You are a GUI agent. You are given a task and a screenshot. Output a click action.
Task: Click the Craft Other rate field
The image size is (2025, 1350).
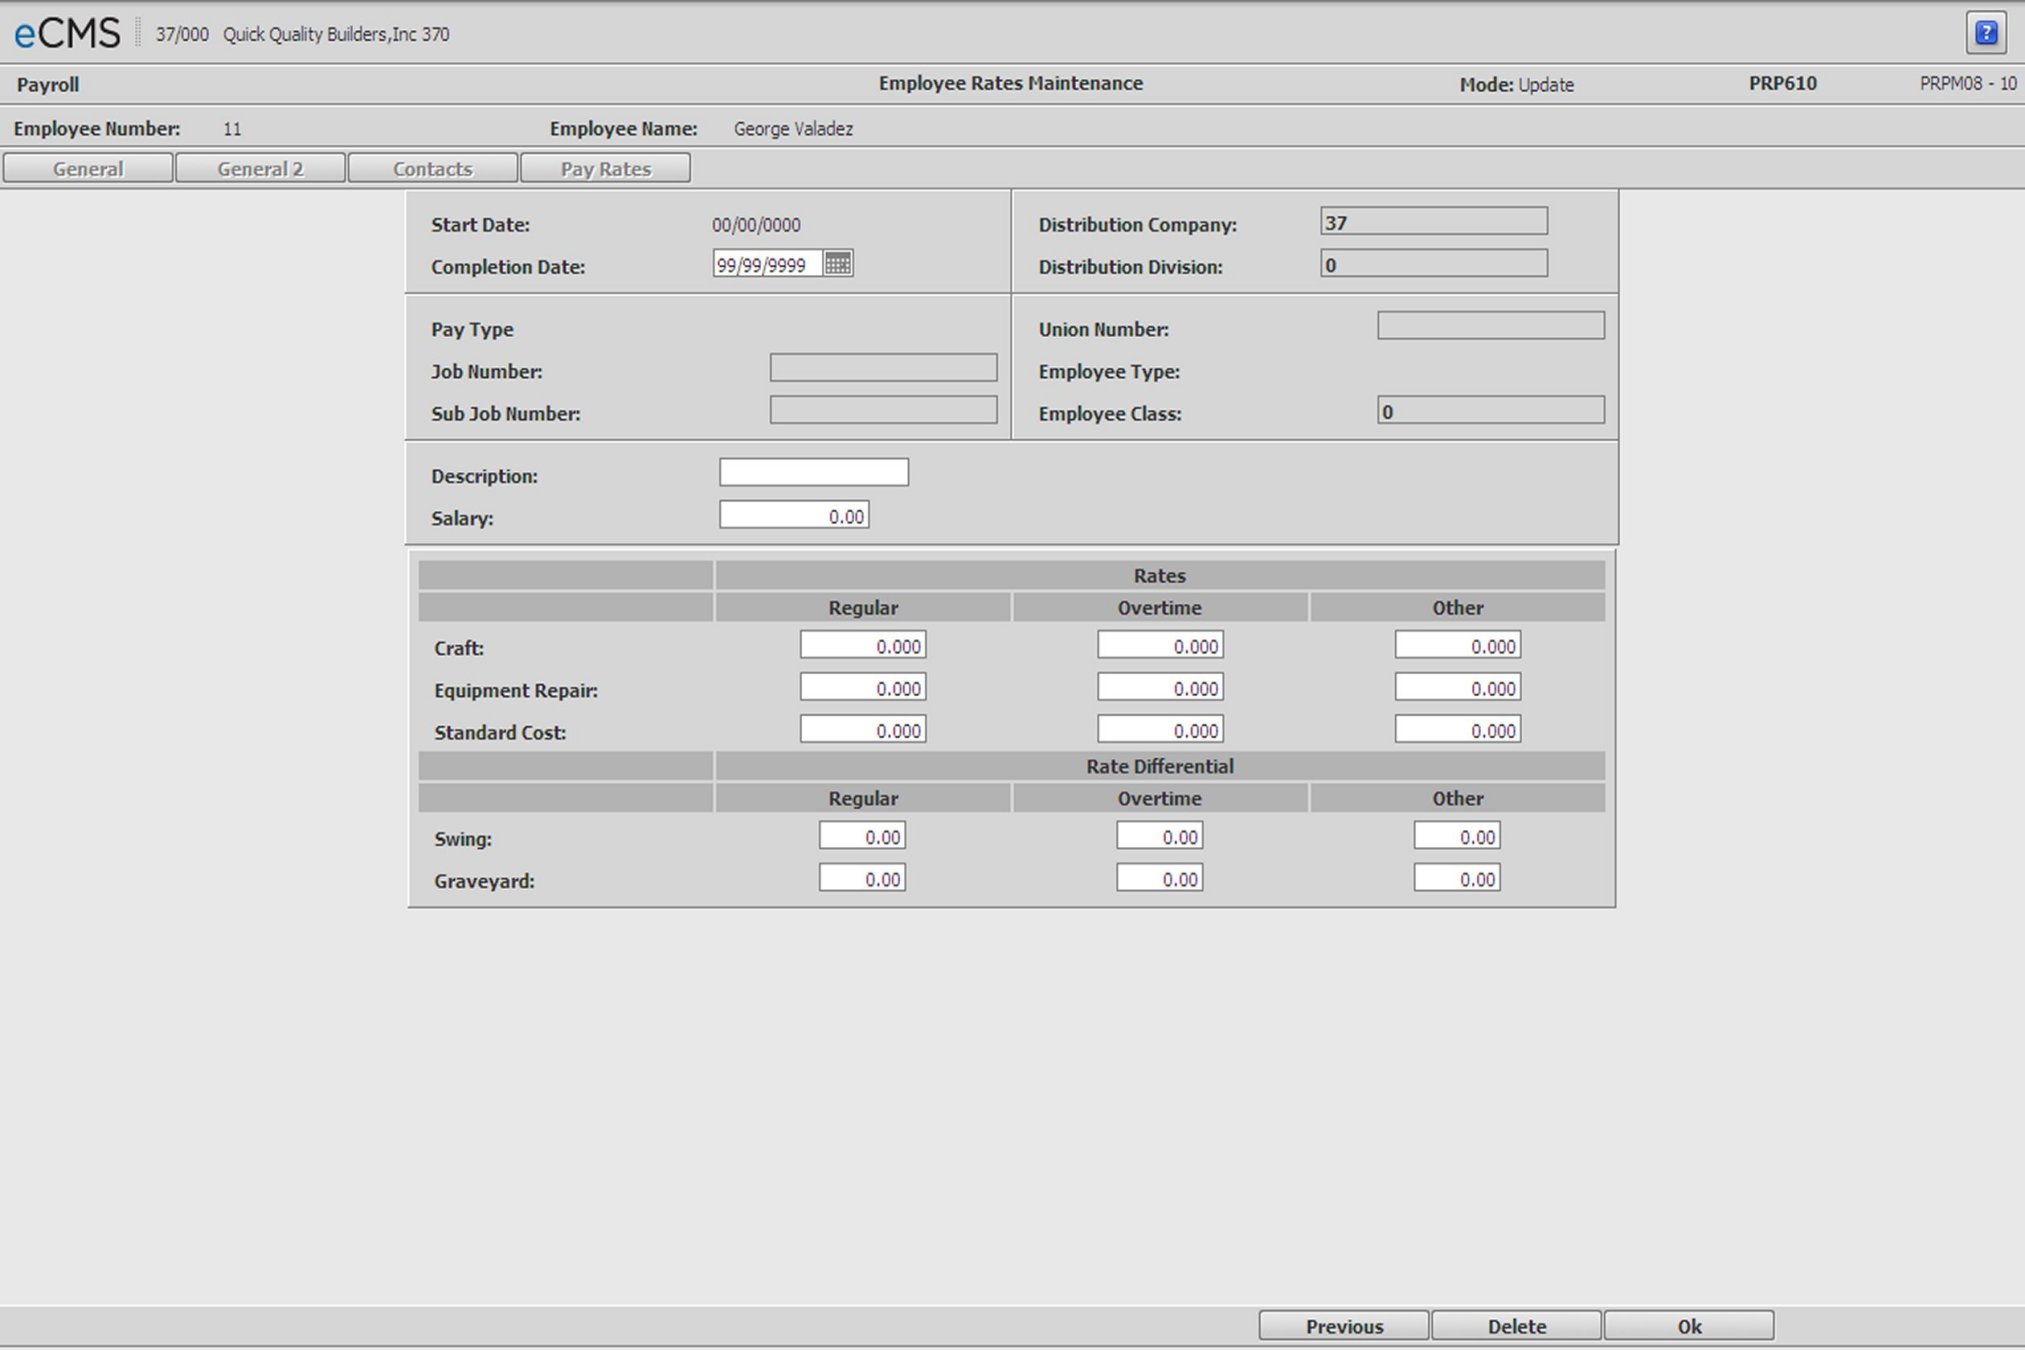[x=1458, y=645]
